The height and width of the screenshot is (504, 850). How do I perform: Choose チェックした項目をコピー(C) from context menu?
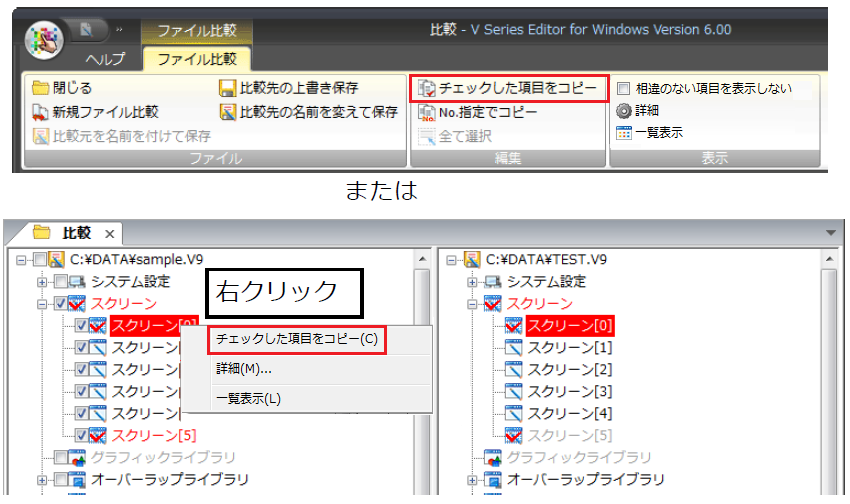[x=297, y=339]
